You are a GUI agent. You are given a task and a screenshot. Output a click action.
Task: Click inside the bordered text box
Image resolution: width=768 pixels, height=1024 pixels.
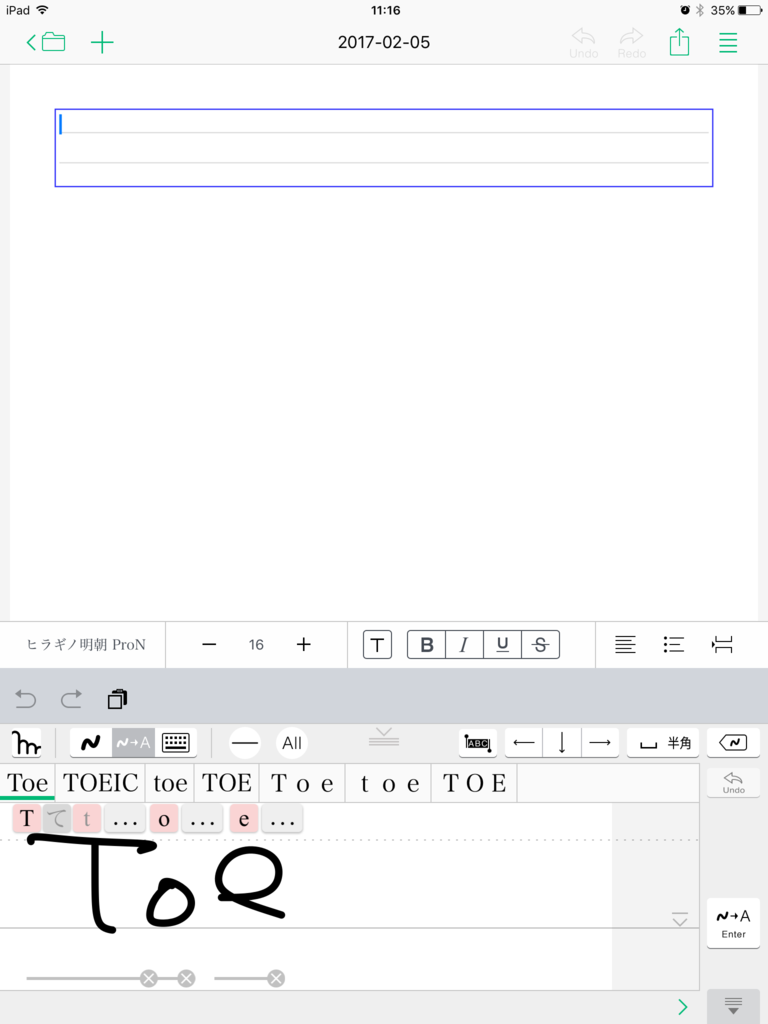384,148
